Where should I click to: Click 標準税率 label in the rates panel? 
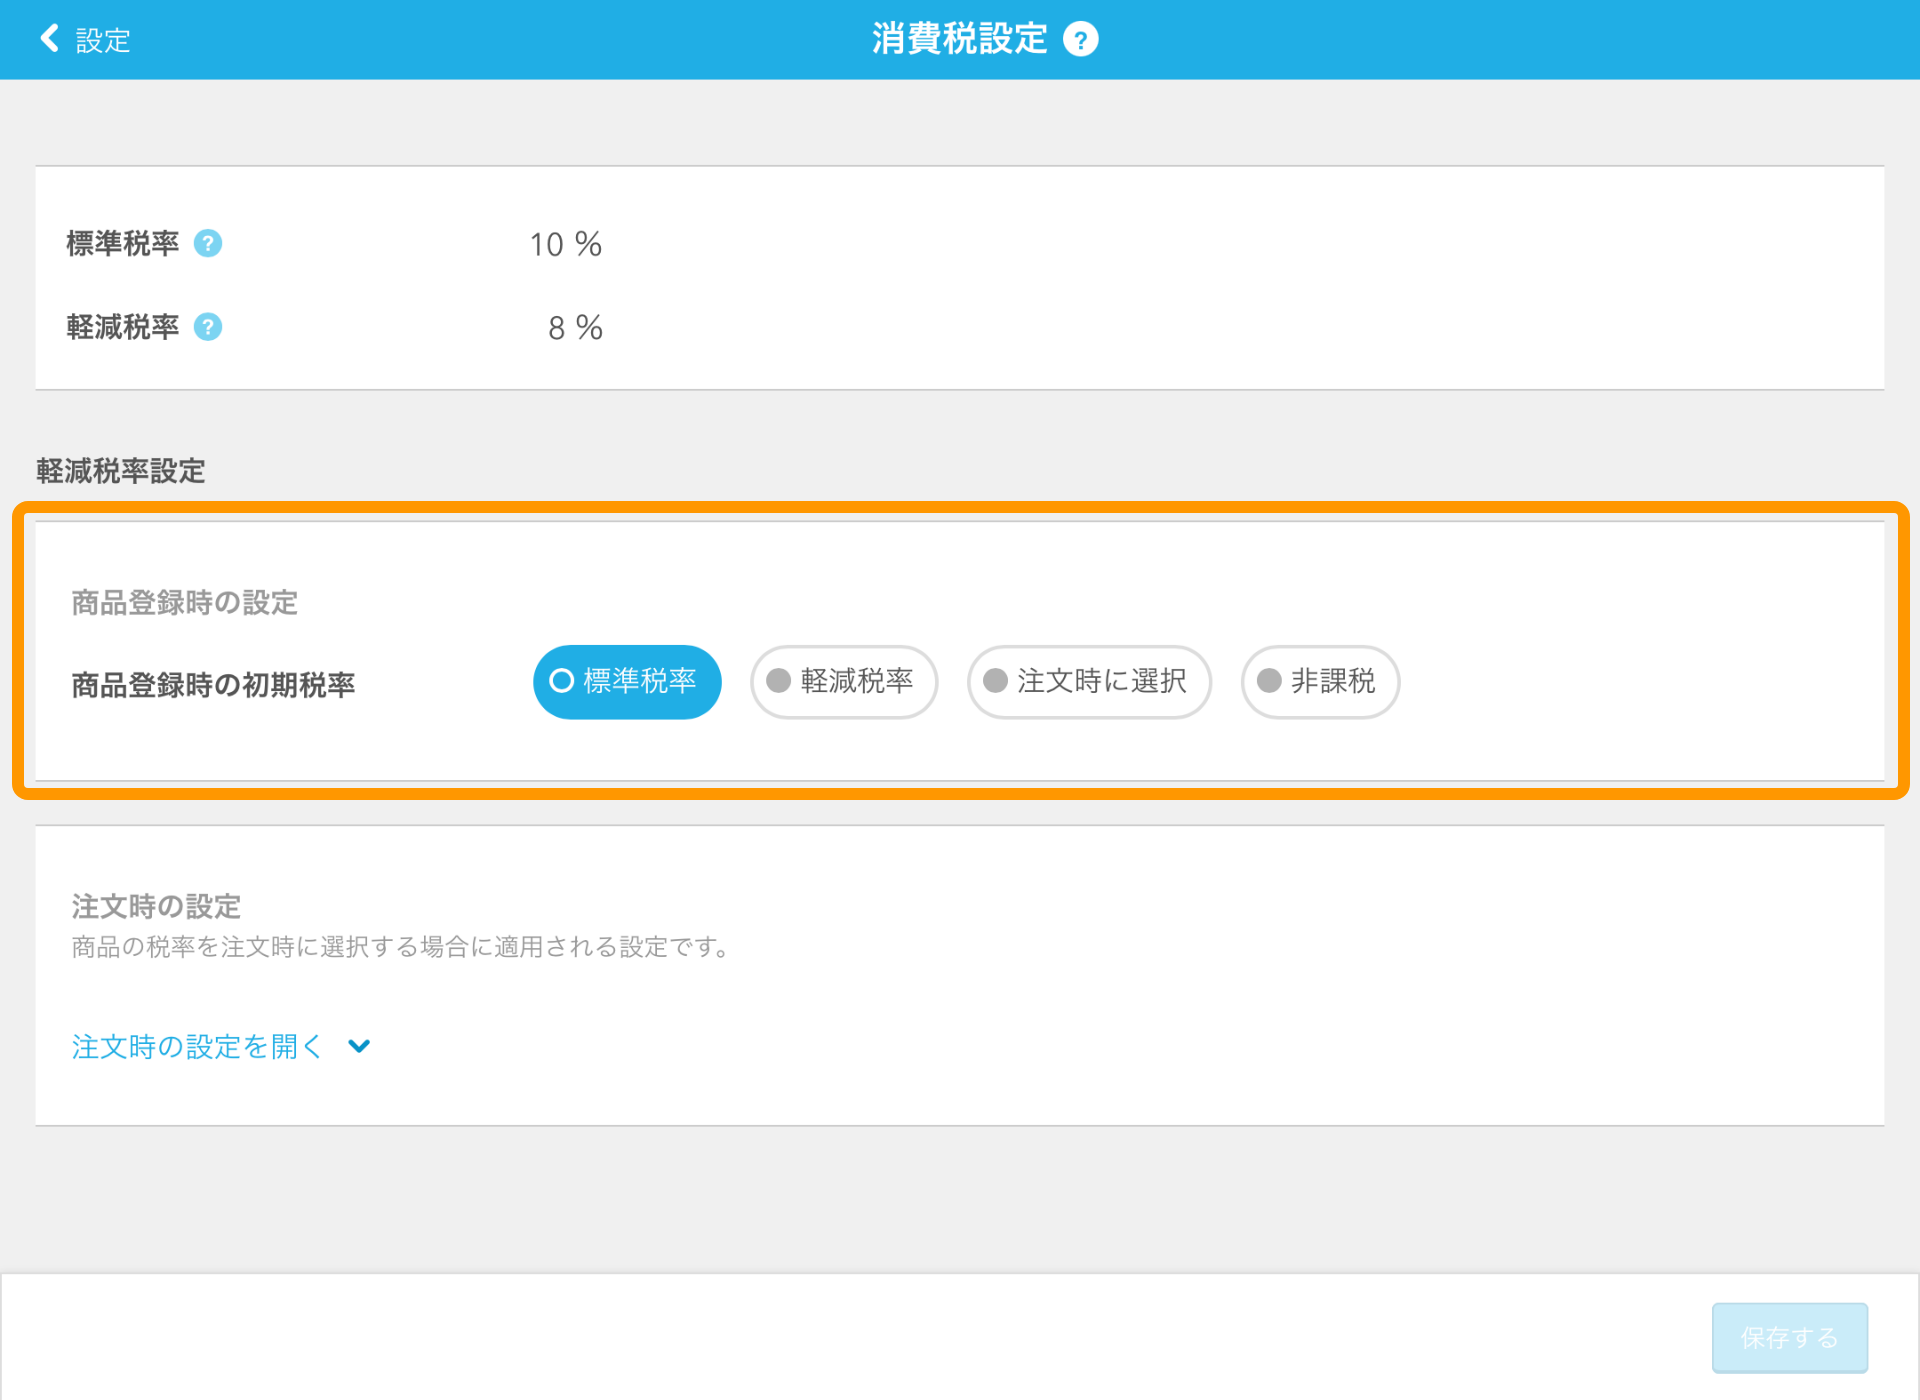point(123,244)
